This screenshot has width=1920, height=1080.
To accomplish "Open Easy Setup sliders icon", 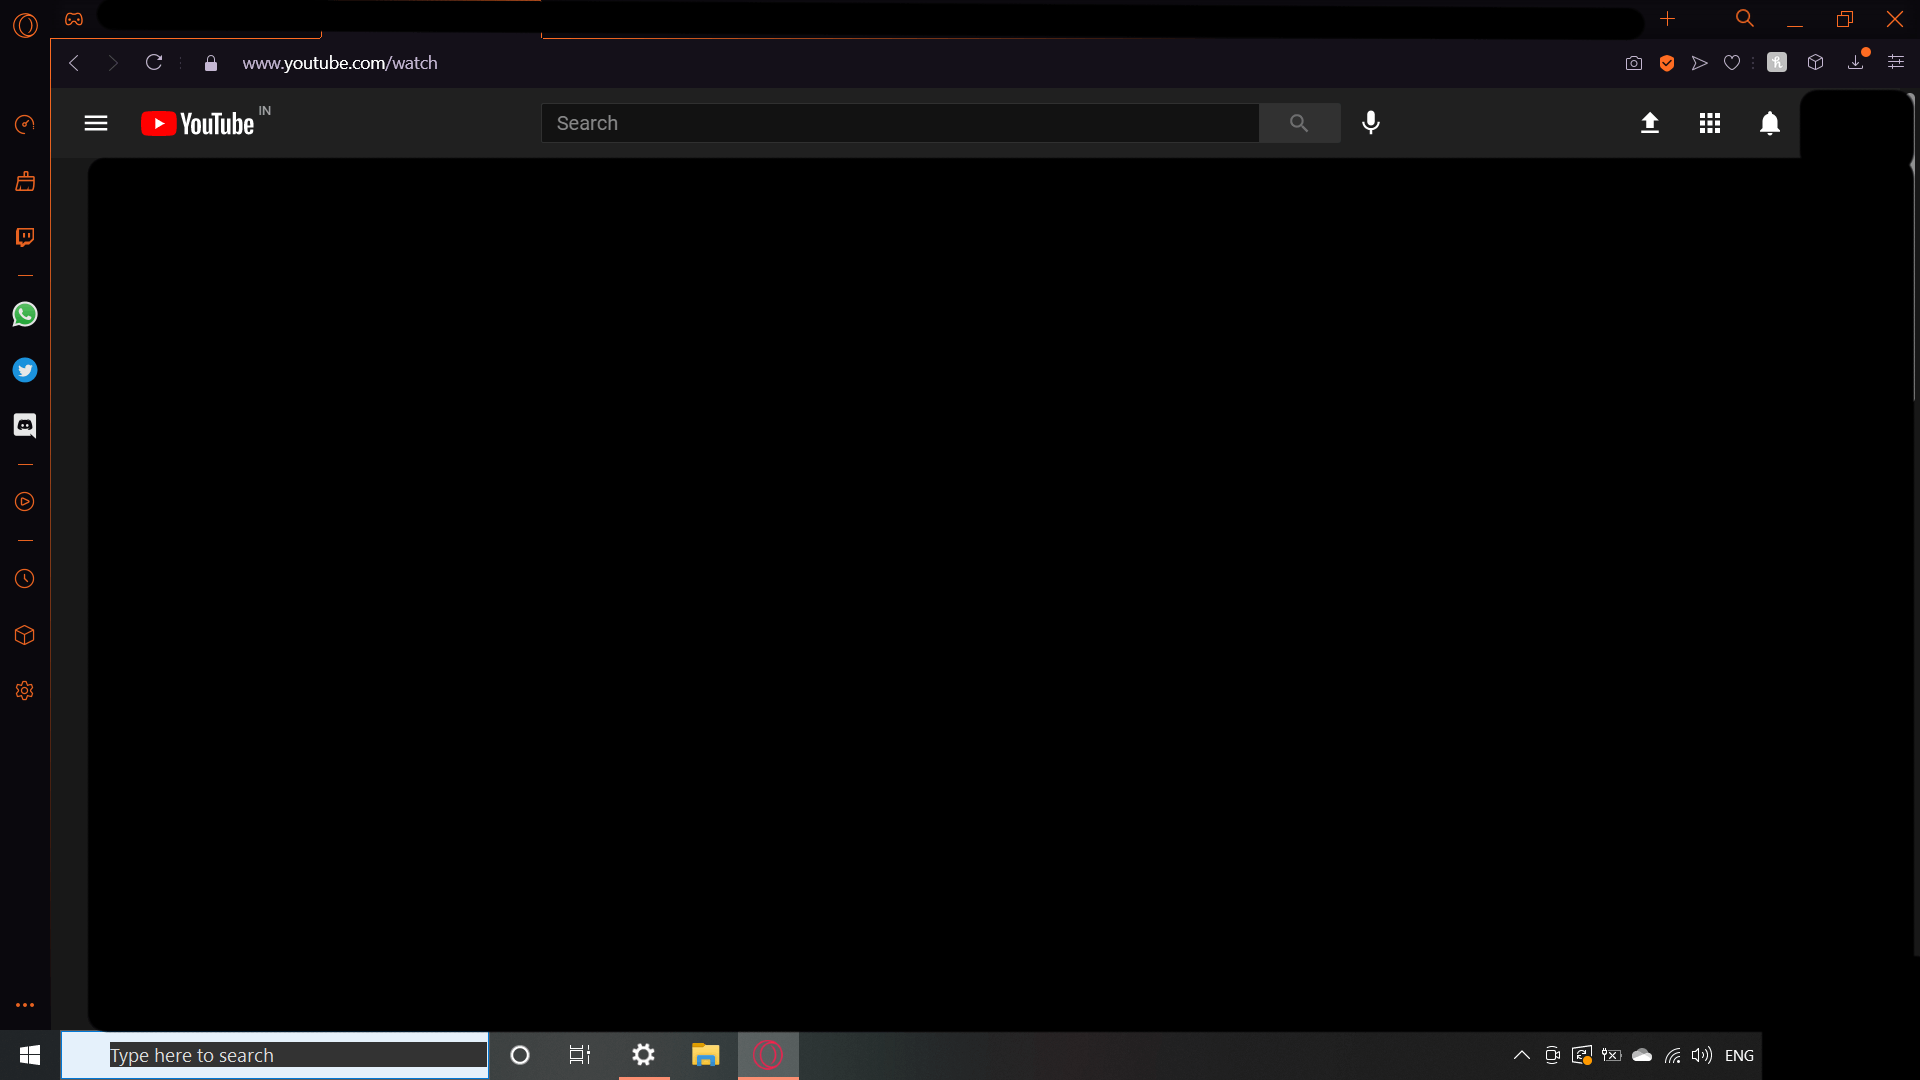I will tap(1896, 62).
